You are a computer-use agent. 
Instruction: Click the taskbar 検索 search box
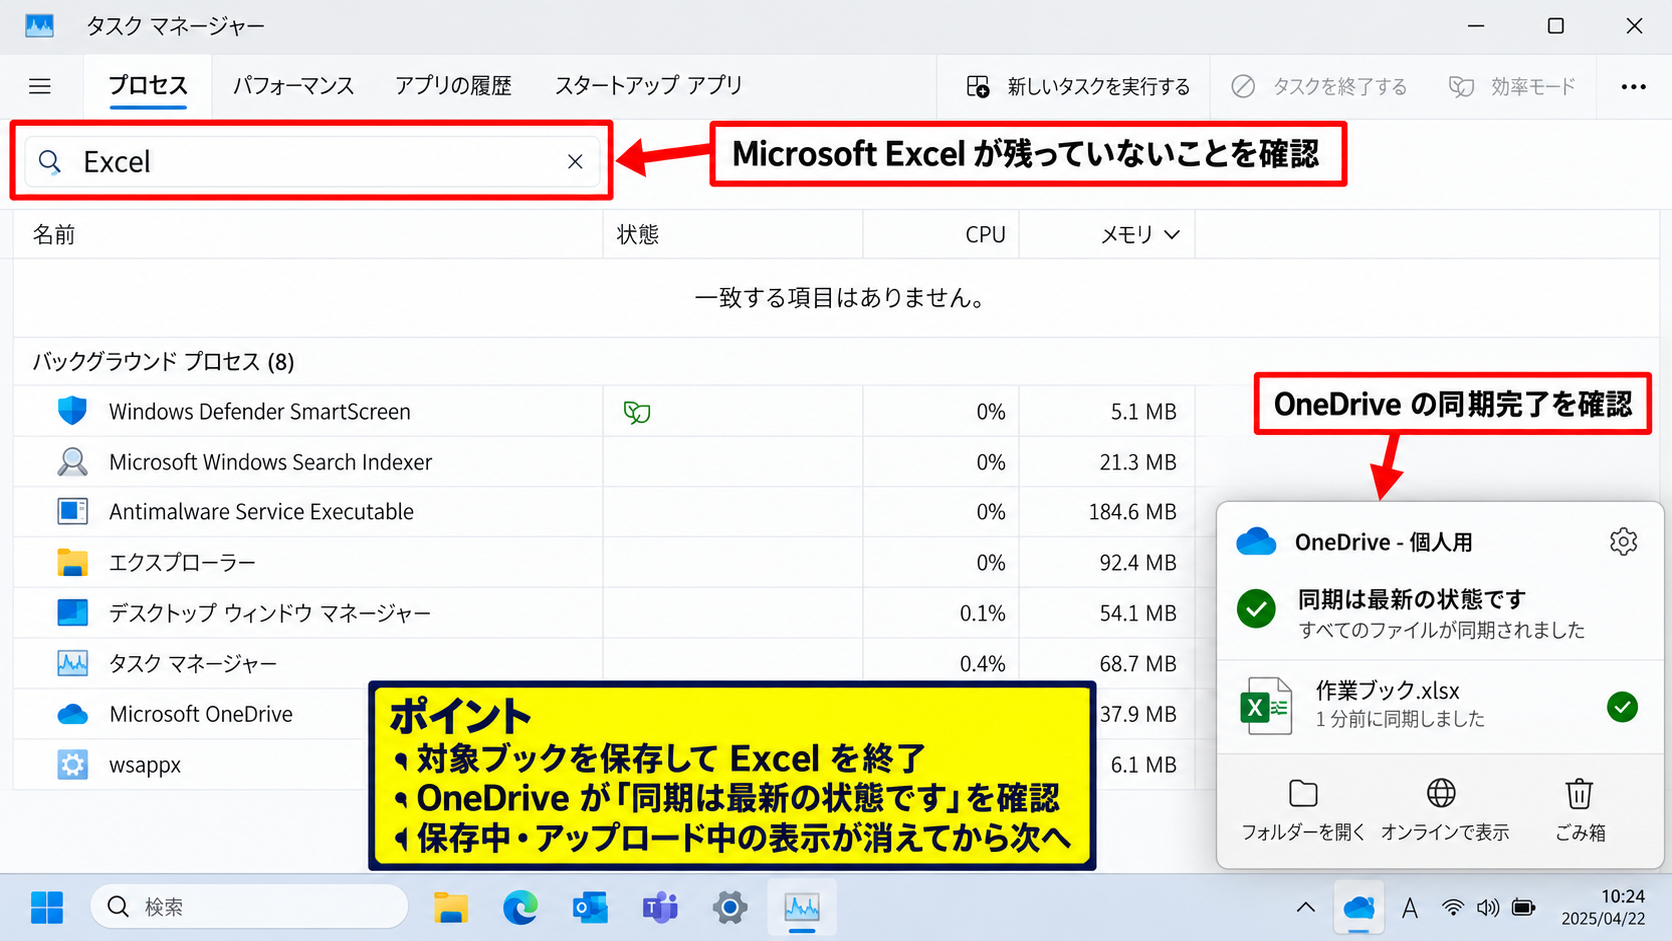point(250,907)
